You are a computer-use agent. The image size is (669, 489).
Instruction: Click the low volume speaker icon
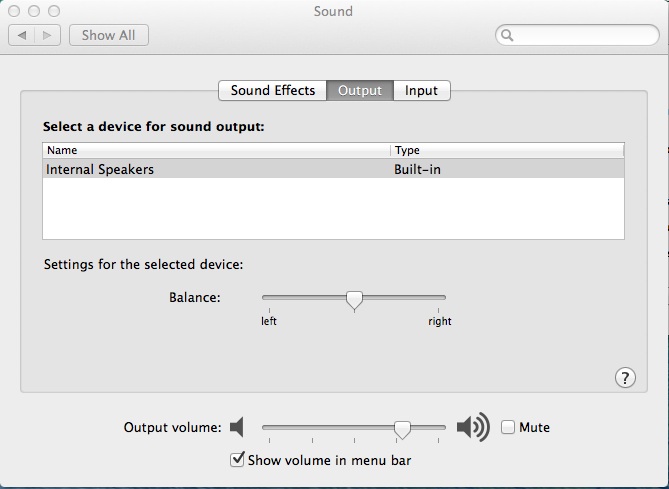[x=237, y=428]
